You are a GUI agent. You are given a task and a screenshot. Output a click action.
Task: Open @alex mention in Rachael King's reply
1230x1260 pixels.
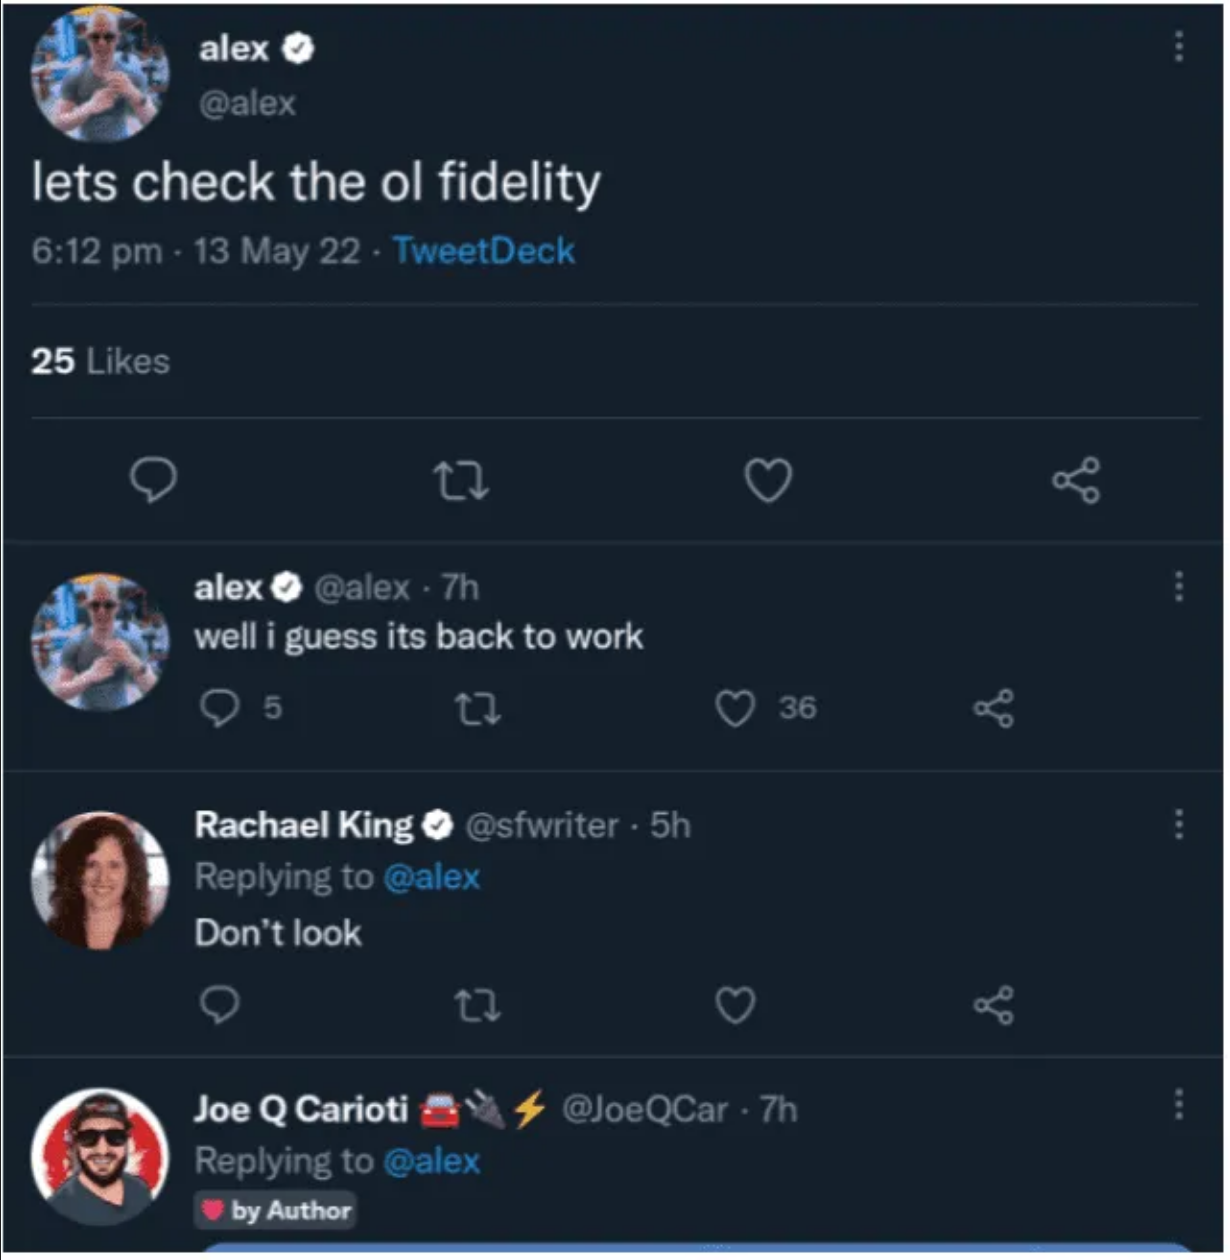pyautogui.click(x=432, y=877)
